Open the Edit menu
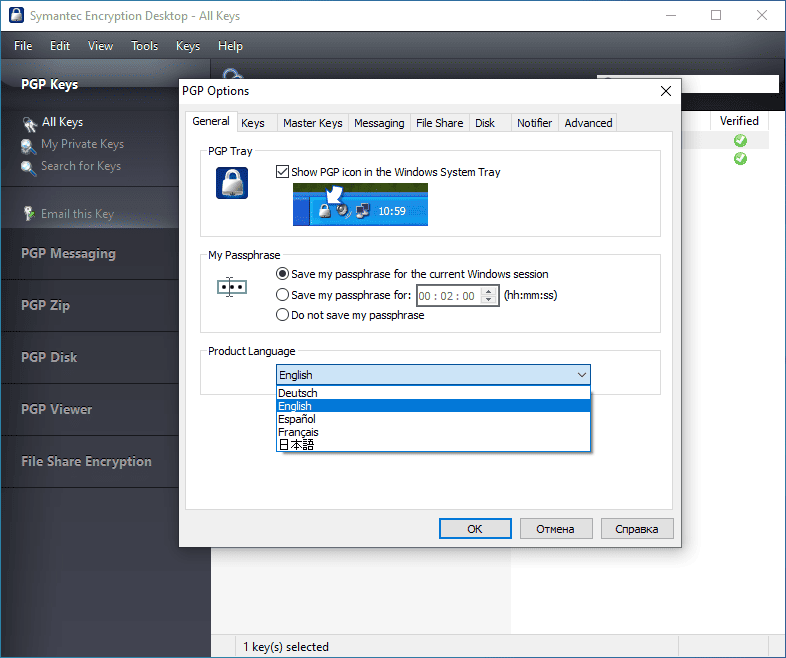This screenshot has width=786, height=658. tap(60, 46)
